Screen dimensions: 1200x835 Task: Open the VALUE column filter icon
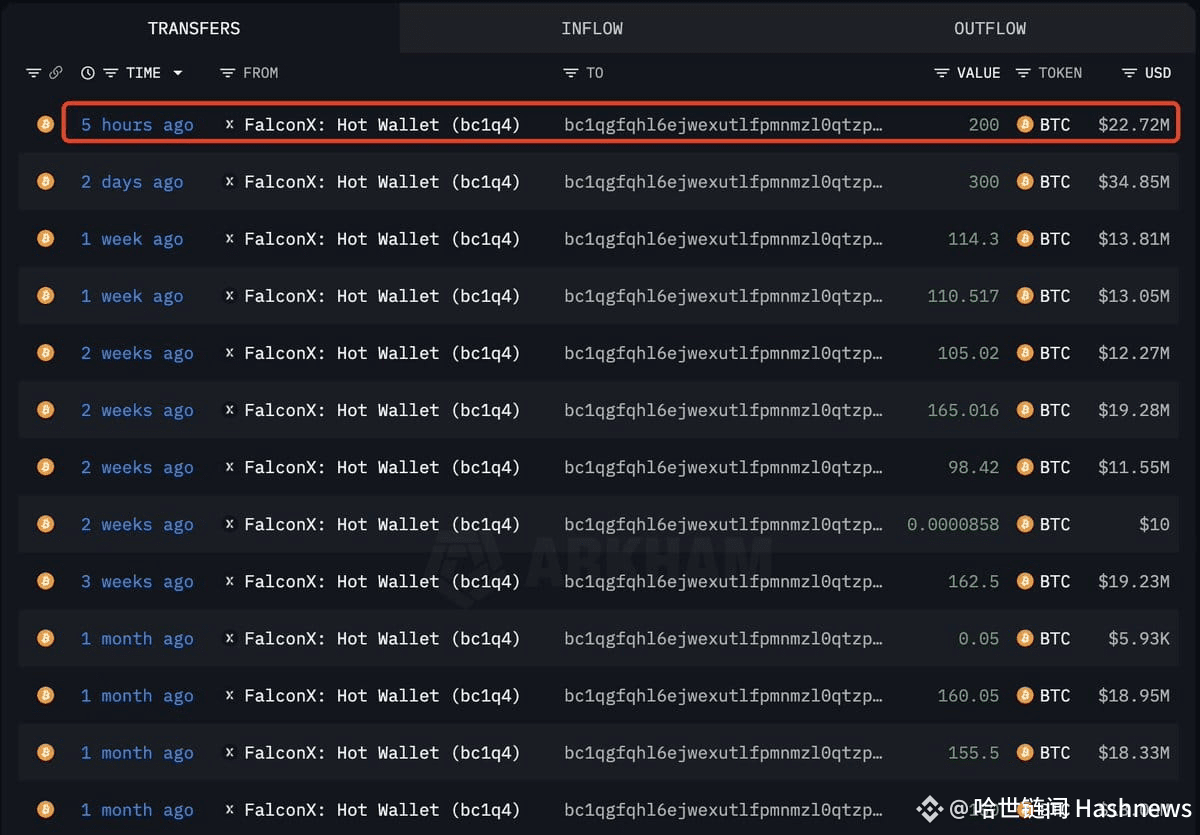click(x=941, y=73)
